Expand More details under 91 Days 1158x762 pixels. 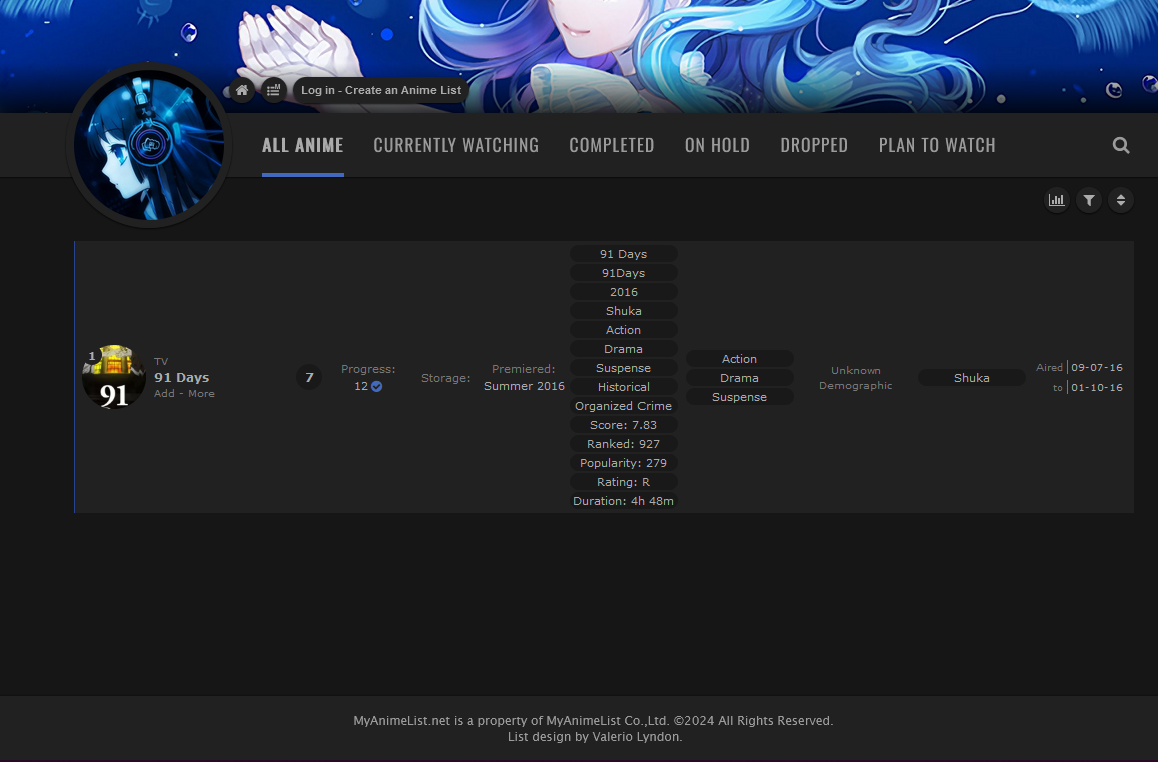[201, 393]
